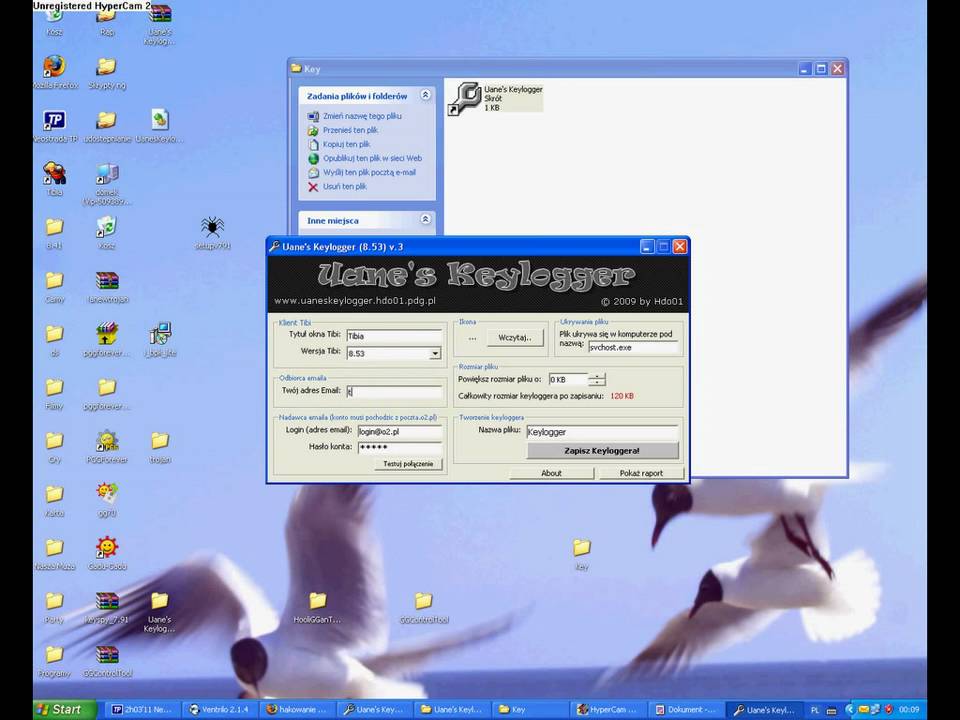Select the Programy folder on desktop
960x720 pixels.
click(x=54, y=654)
